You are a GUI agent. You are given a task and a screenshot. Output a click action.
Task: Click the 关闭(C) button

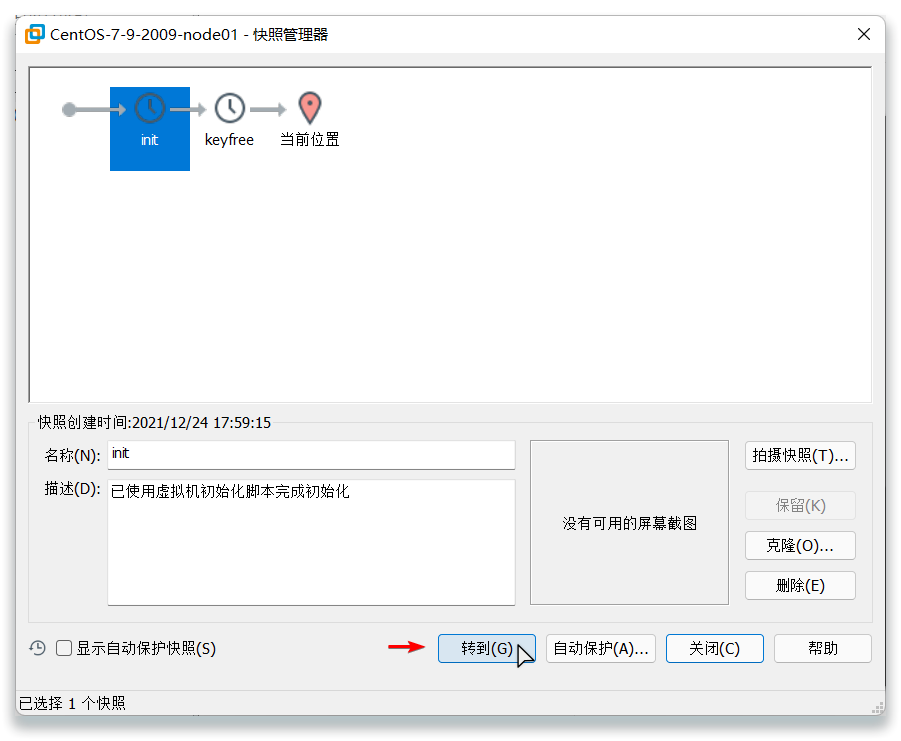click(x=714, y=648)
